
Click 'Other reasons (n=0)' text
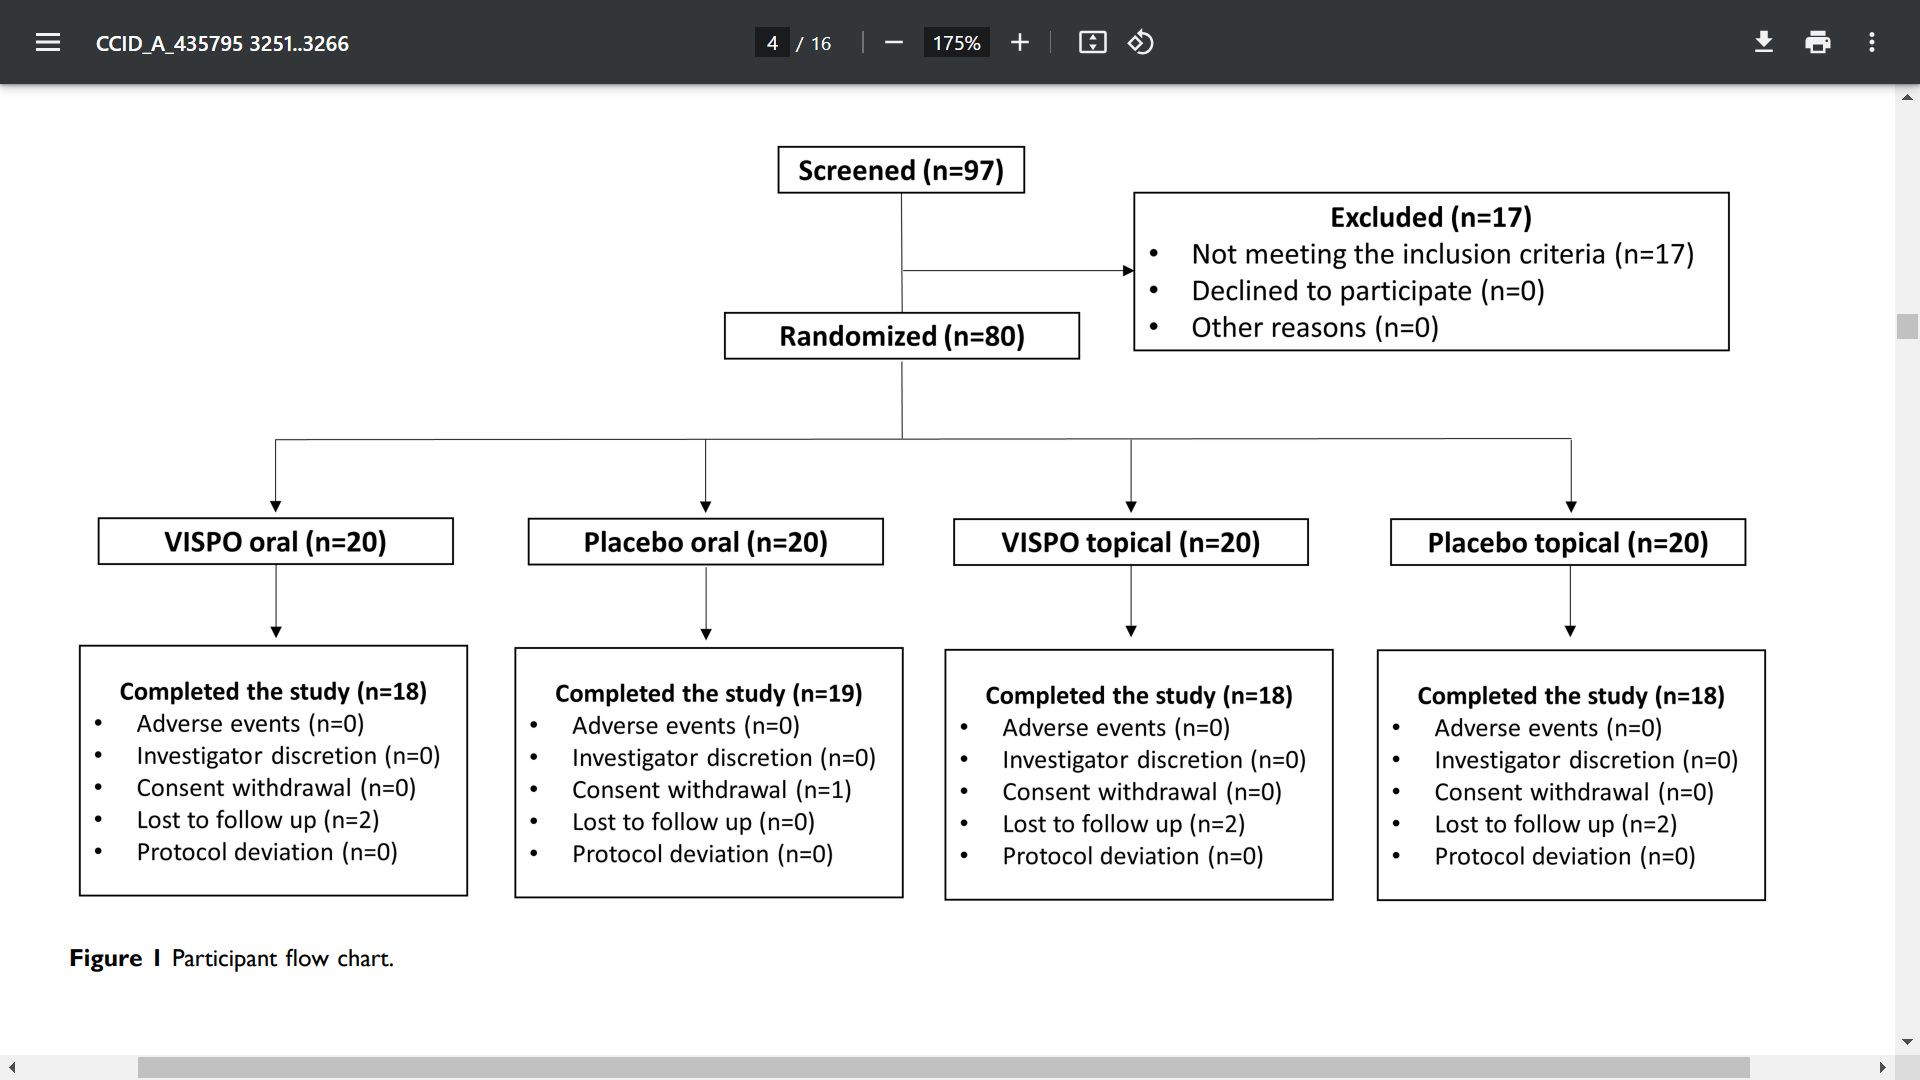(x=1315, y=327)
